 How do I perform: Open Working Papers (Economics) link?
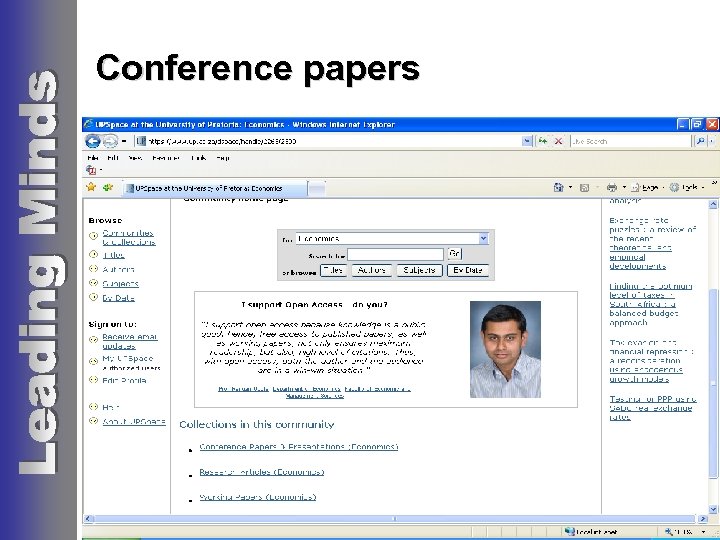[x=258, y=497]
